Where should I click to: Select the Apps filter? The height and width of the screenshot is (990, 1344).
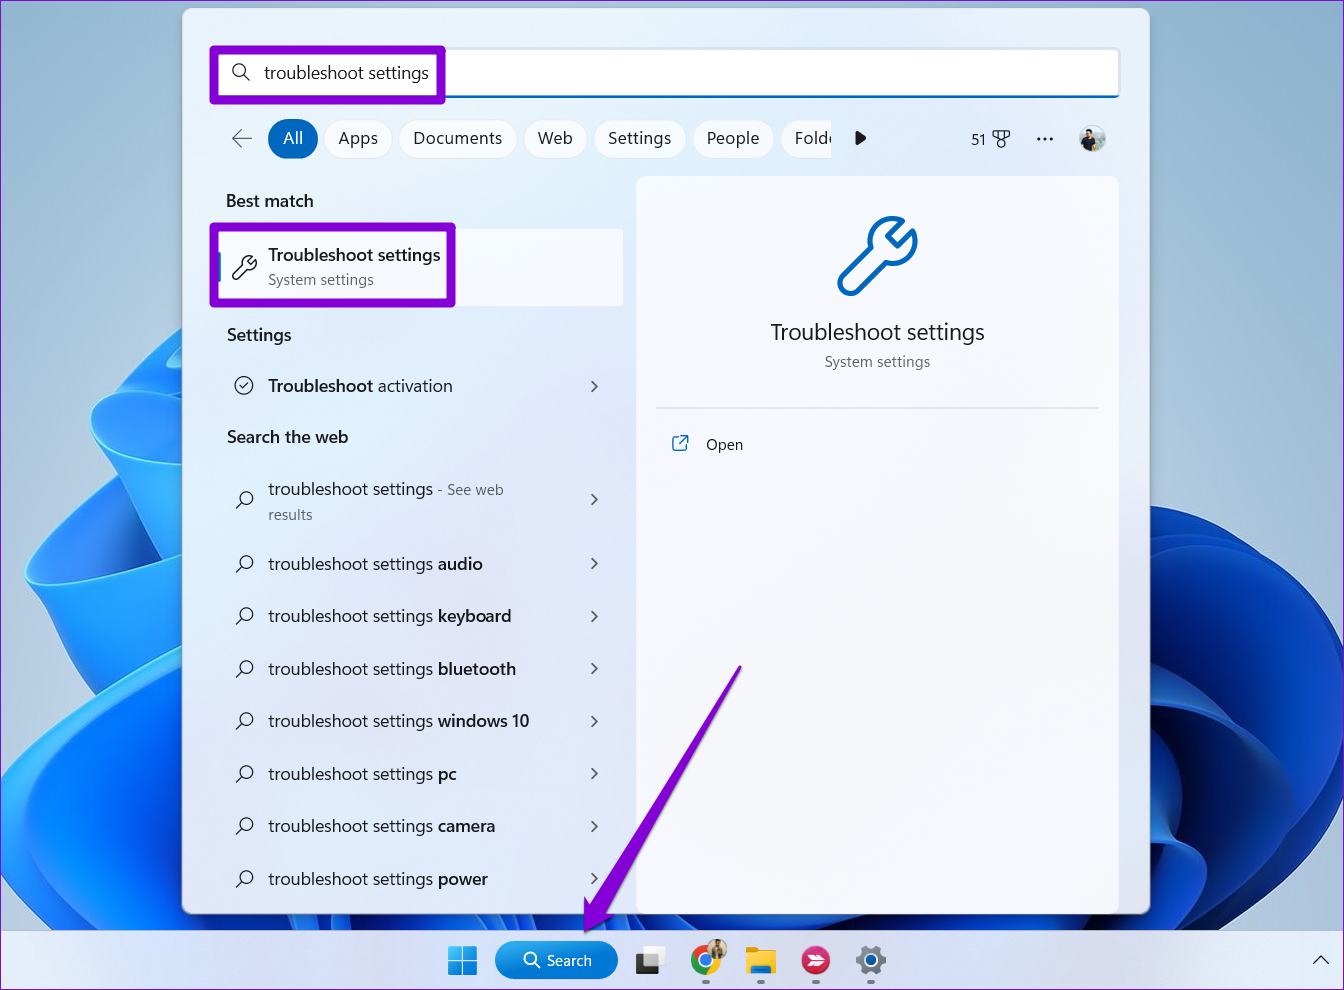357,139
